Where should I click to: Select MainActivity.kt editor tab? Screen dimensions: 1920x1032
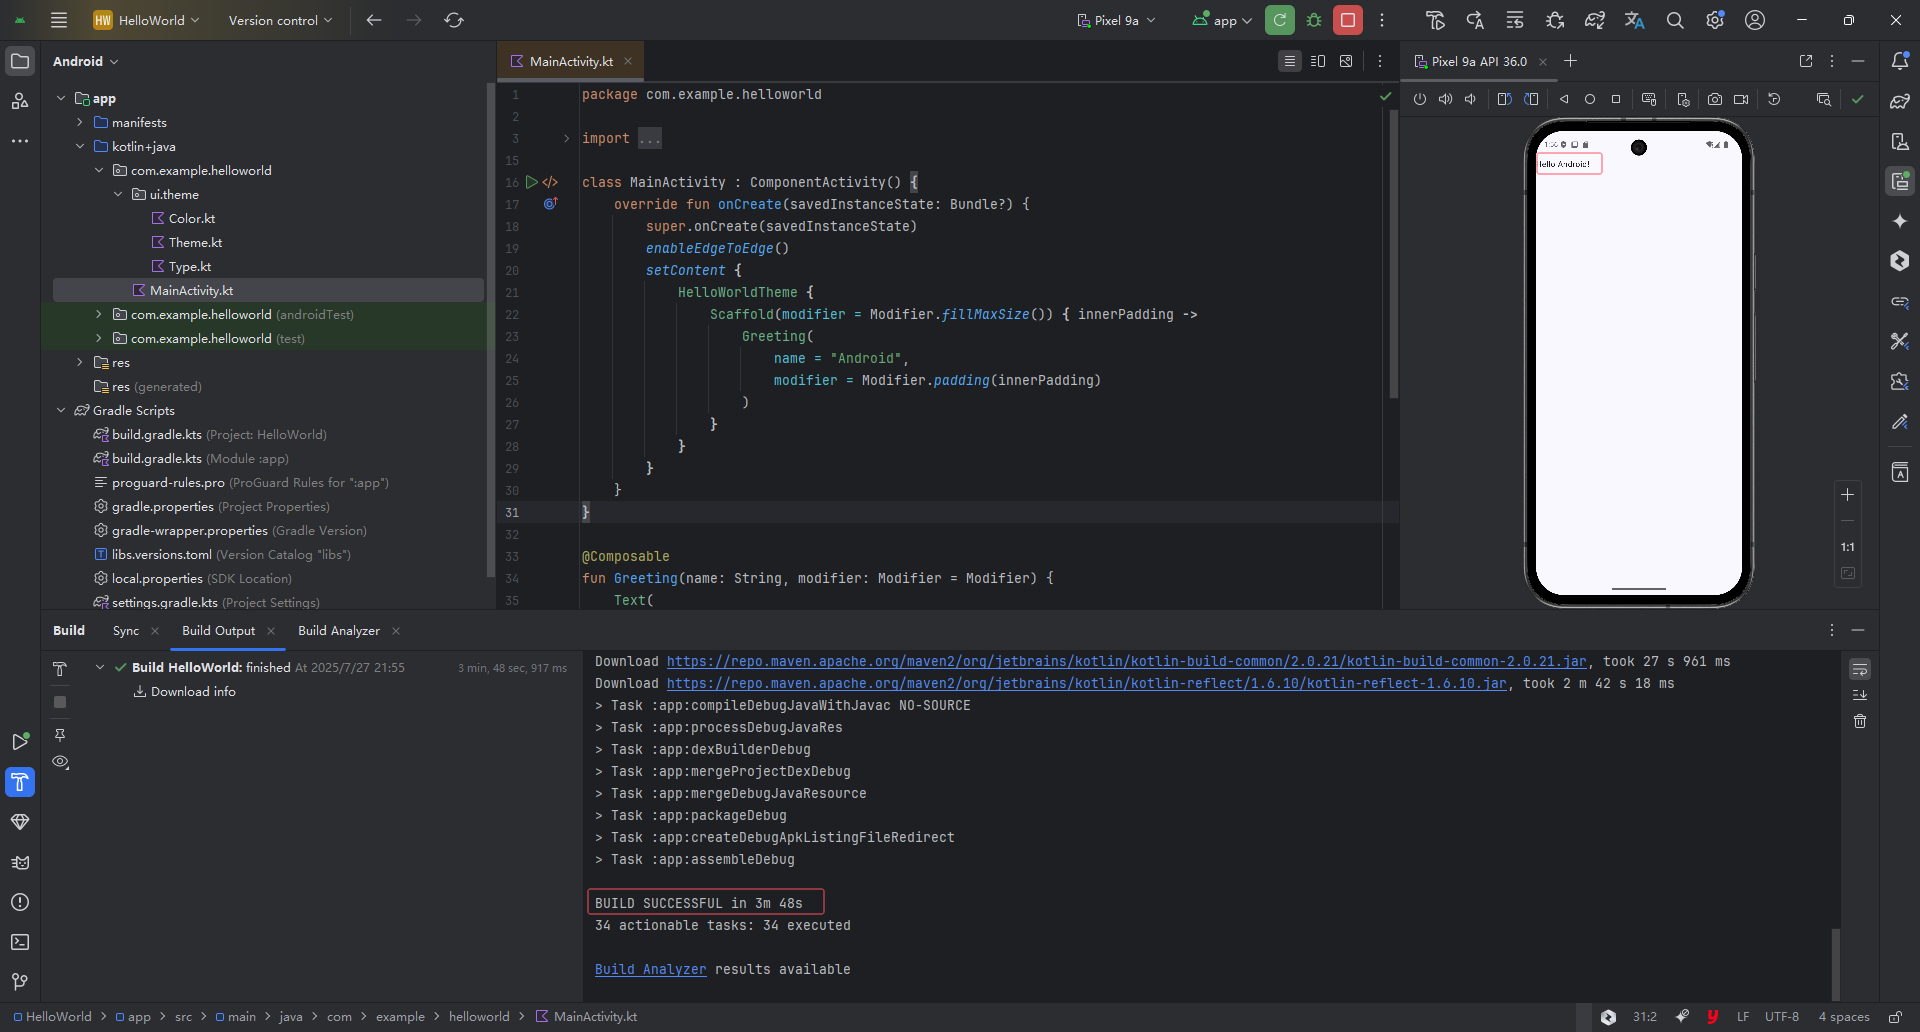click(x=571, y=61)
